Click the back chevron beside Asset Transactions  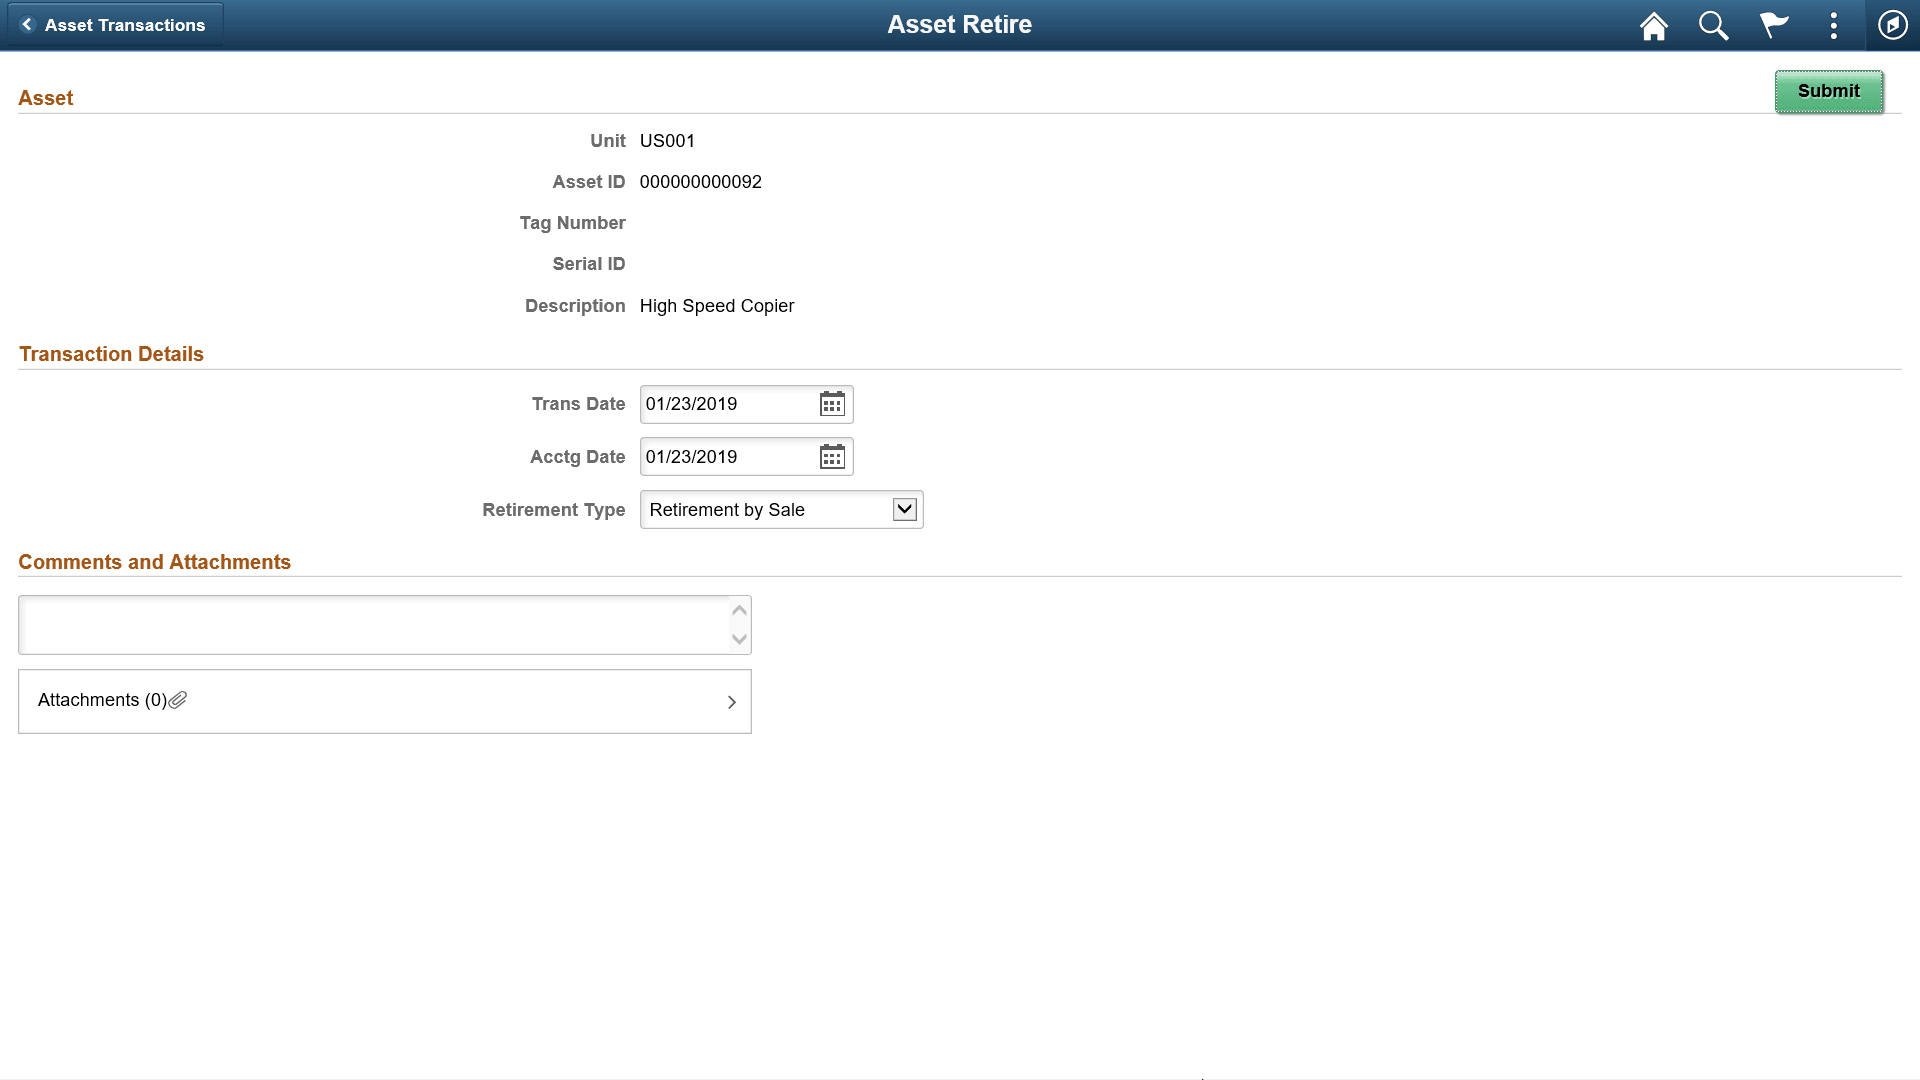click(x=28, y=24)
